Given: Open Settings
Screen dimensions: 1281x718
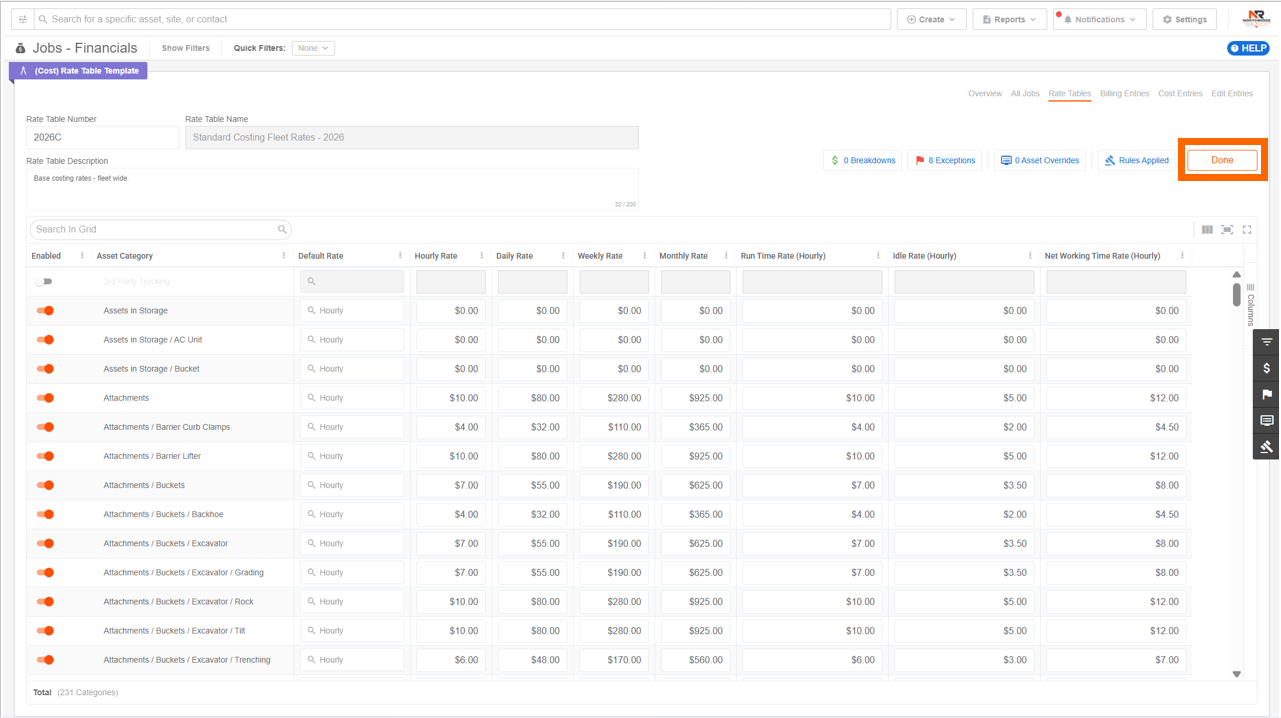Looking at the screenshot, I should pyautogui.click(x=1185, y=19).
